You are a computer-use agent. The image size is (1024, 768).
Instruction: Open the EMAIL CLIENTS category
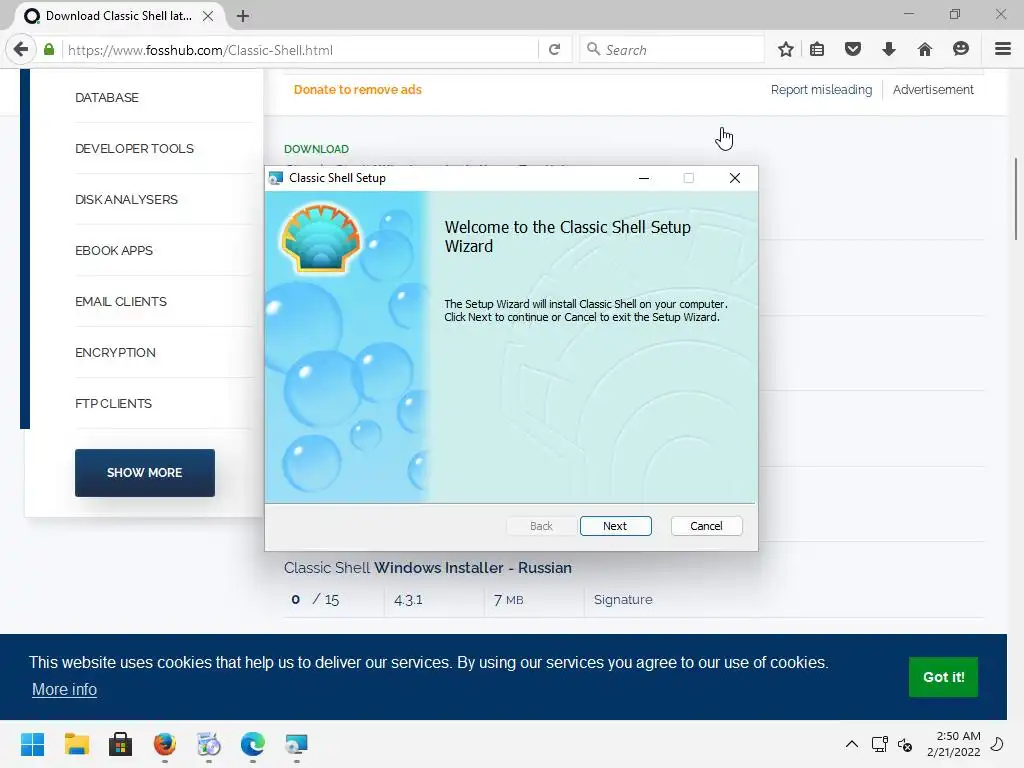(x=121, y=302)
